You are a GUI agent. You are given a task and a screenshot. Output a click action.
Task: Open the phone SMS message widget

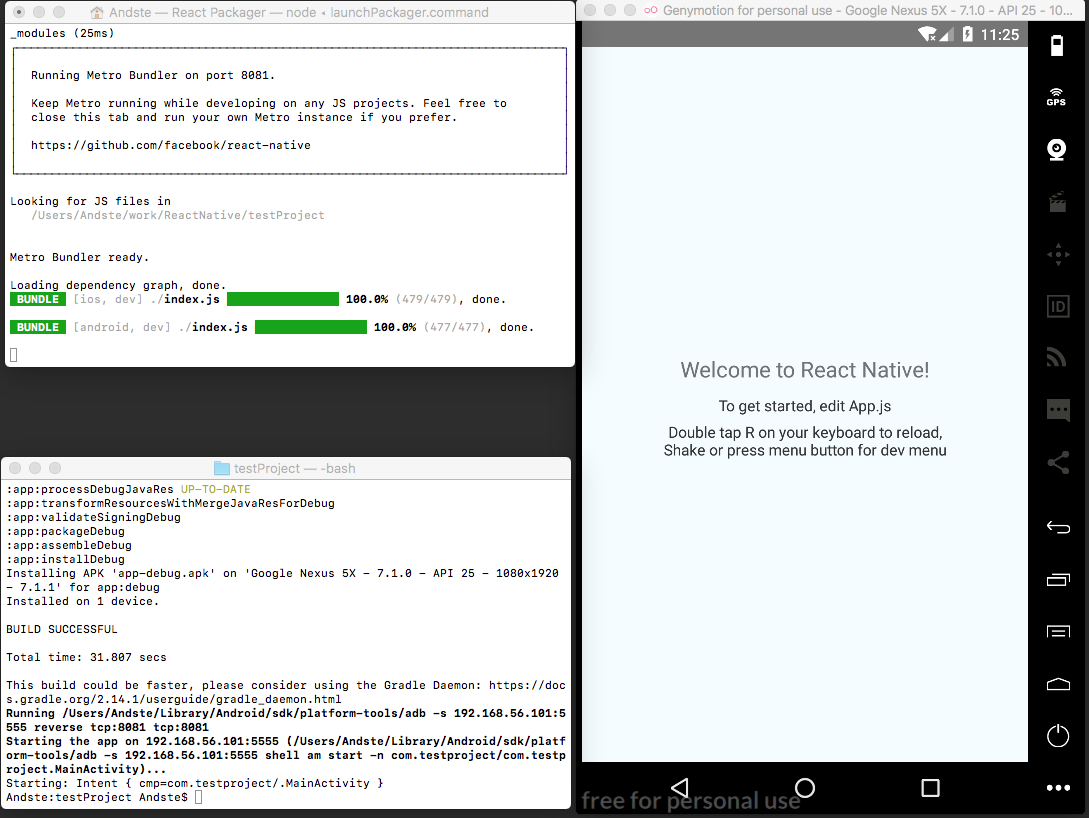(1058, 410)
